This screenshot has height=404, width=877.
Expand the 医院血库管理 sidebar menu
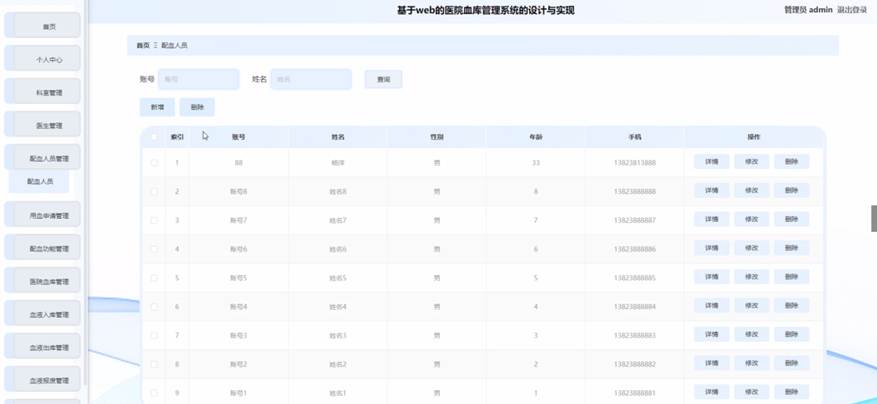[x=43, y=280]
